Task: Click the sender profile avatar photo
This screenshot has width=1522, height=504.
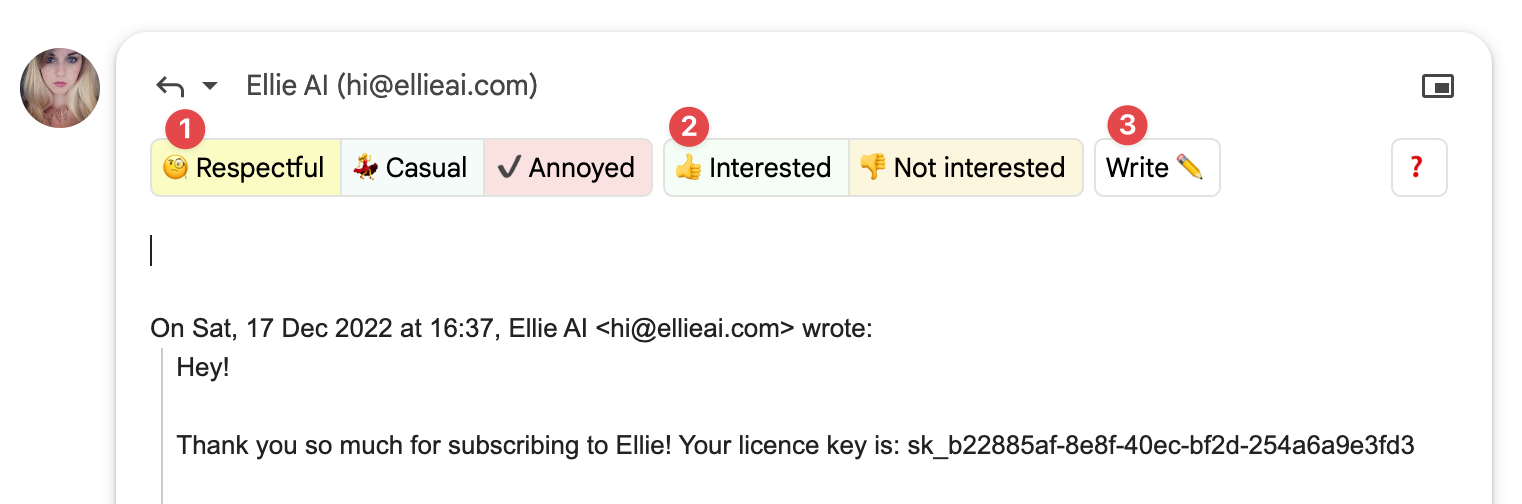Action: [x=60, y=88]
